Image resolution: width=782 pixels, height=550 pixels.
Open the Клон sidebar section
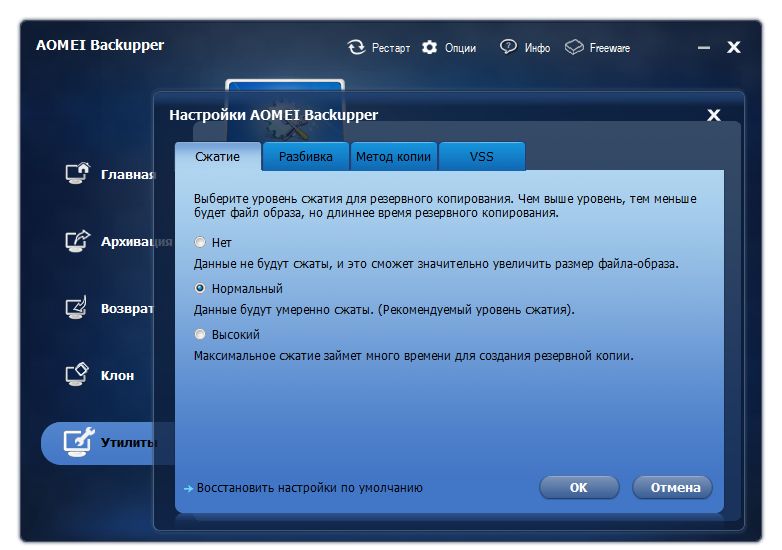click(117, 375)
